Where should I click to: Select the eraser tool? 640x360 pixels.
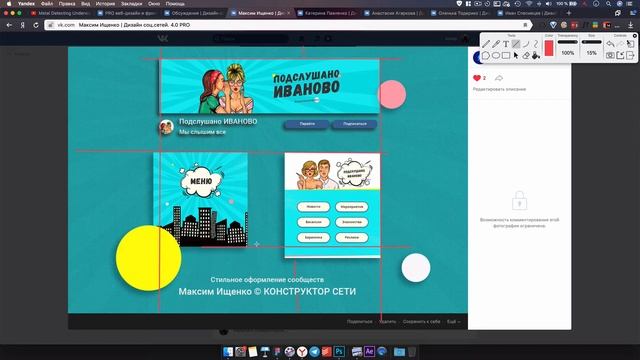[526, 55]
